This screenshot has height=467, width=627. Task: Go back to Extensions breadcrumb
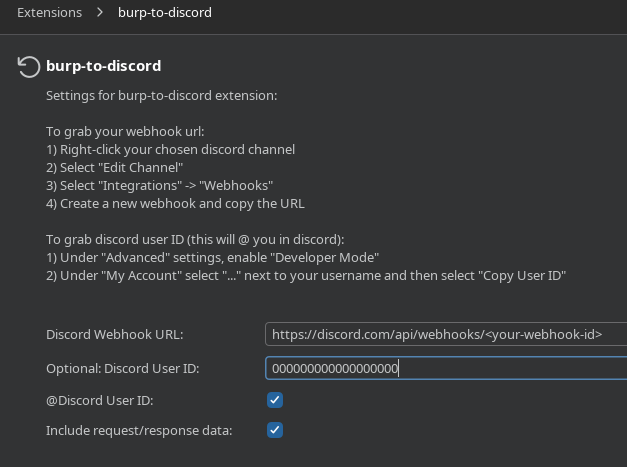point(50,13)
